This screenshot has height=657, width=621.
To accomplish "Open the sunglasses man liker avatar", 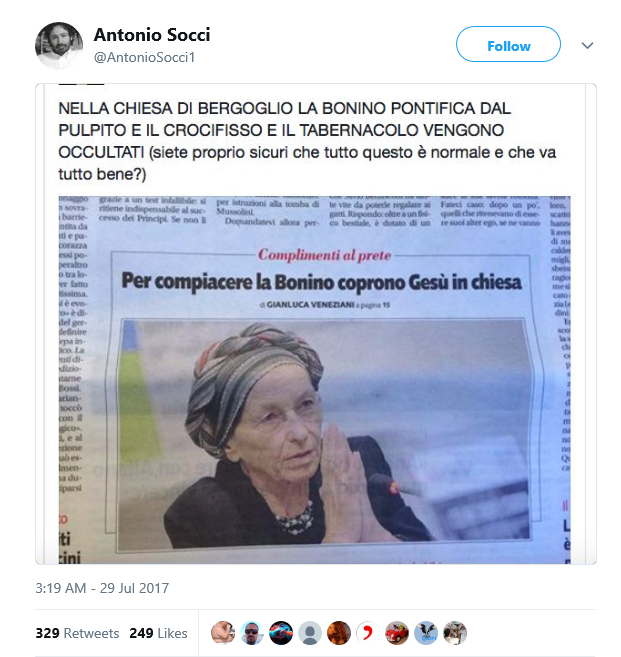I will (252, 633).
